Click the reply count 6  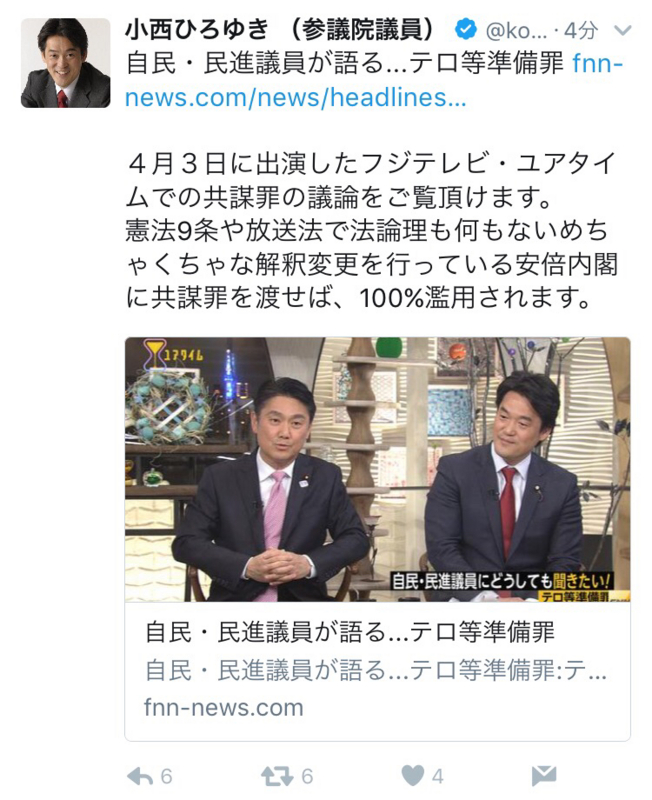(x=166, y=777)
